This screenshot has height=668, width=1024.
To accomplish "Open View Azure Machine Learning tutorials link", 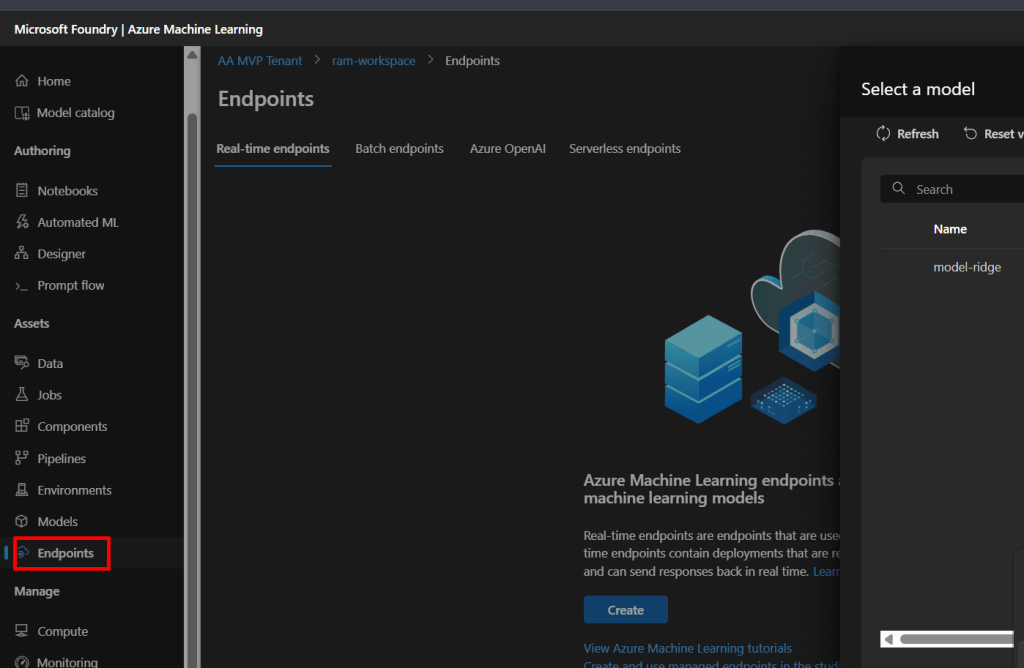I will point(687,648).
